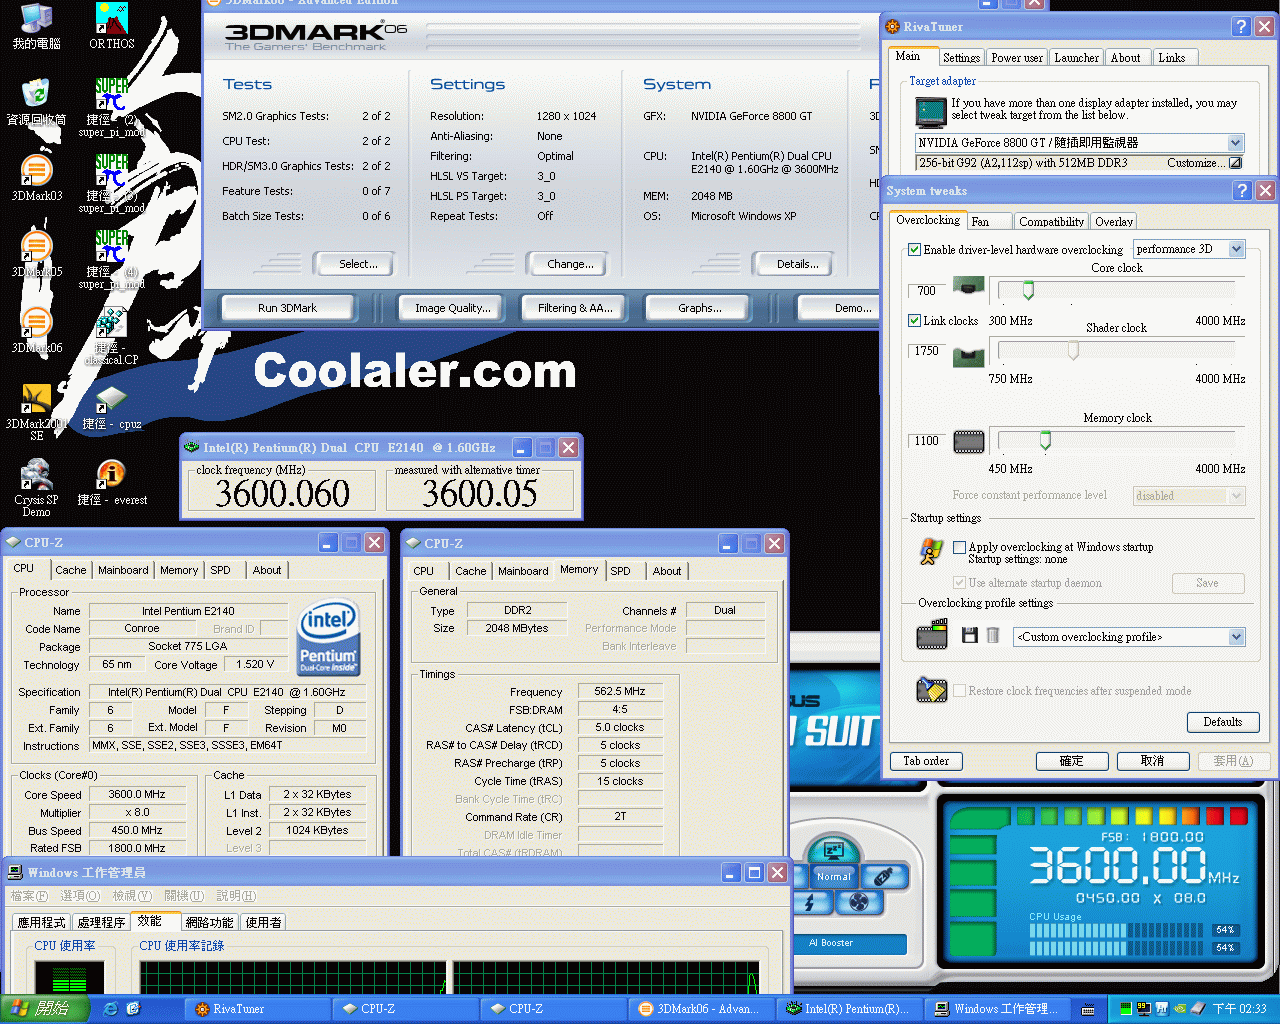Open the super_pi_mod (2) shortcut
This screenshot has width=1280, height=1024.
(111, 107)
